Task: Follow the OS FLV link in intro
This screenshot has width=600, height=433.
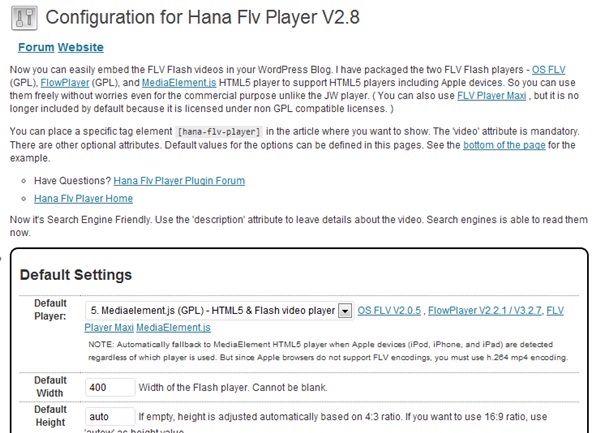Action: [x=548, y=70]
